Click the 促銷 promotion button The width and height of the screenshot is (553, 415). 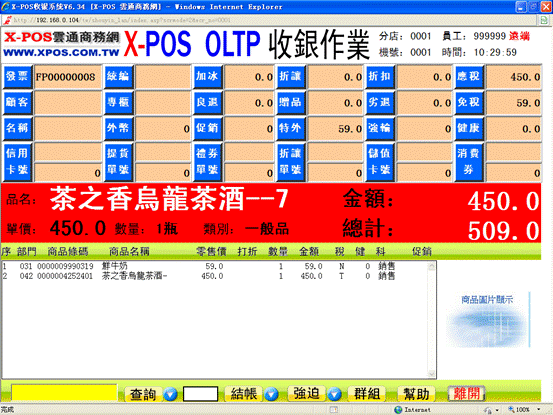(208, 128)
